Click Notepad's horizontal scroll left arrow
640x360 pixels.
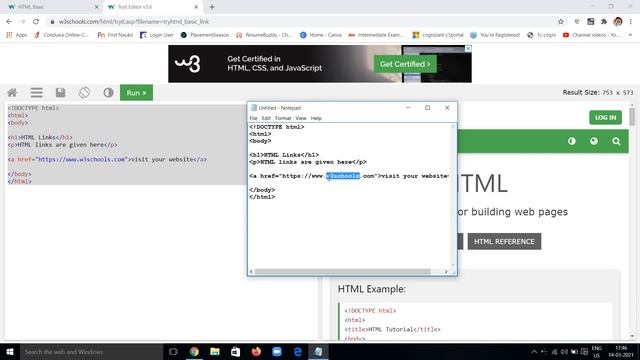point(251,271)
